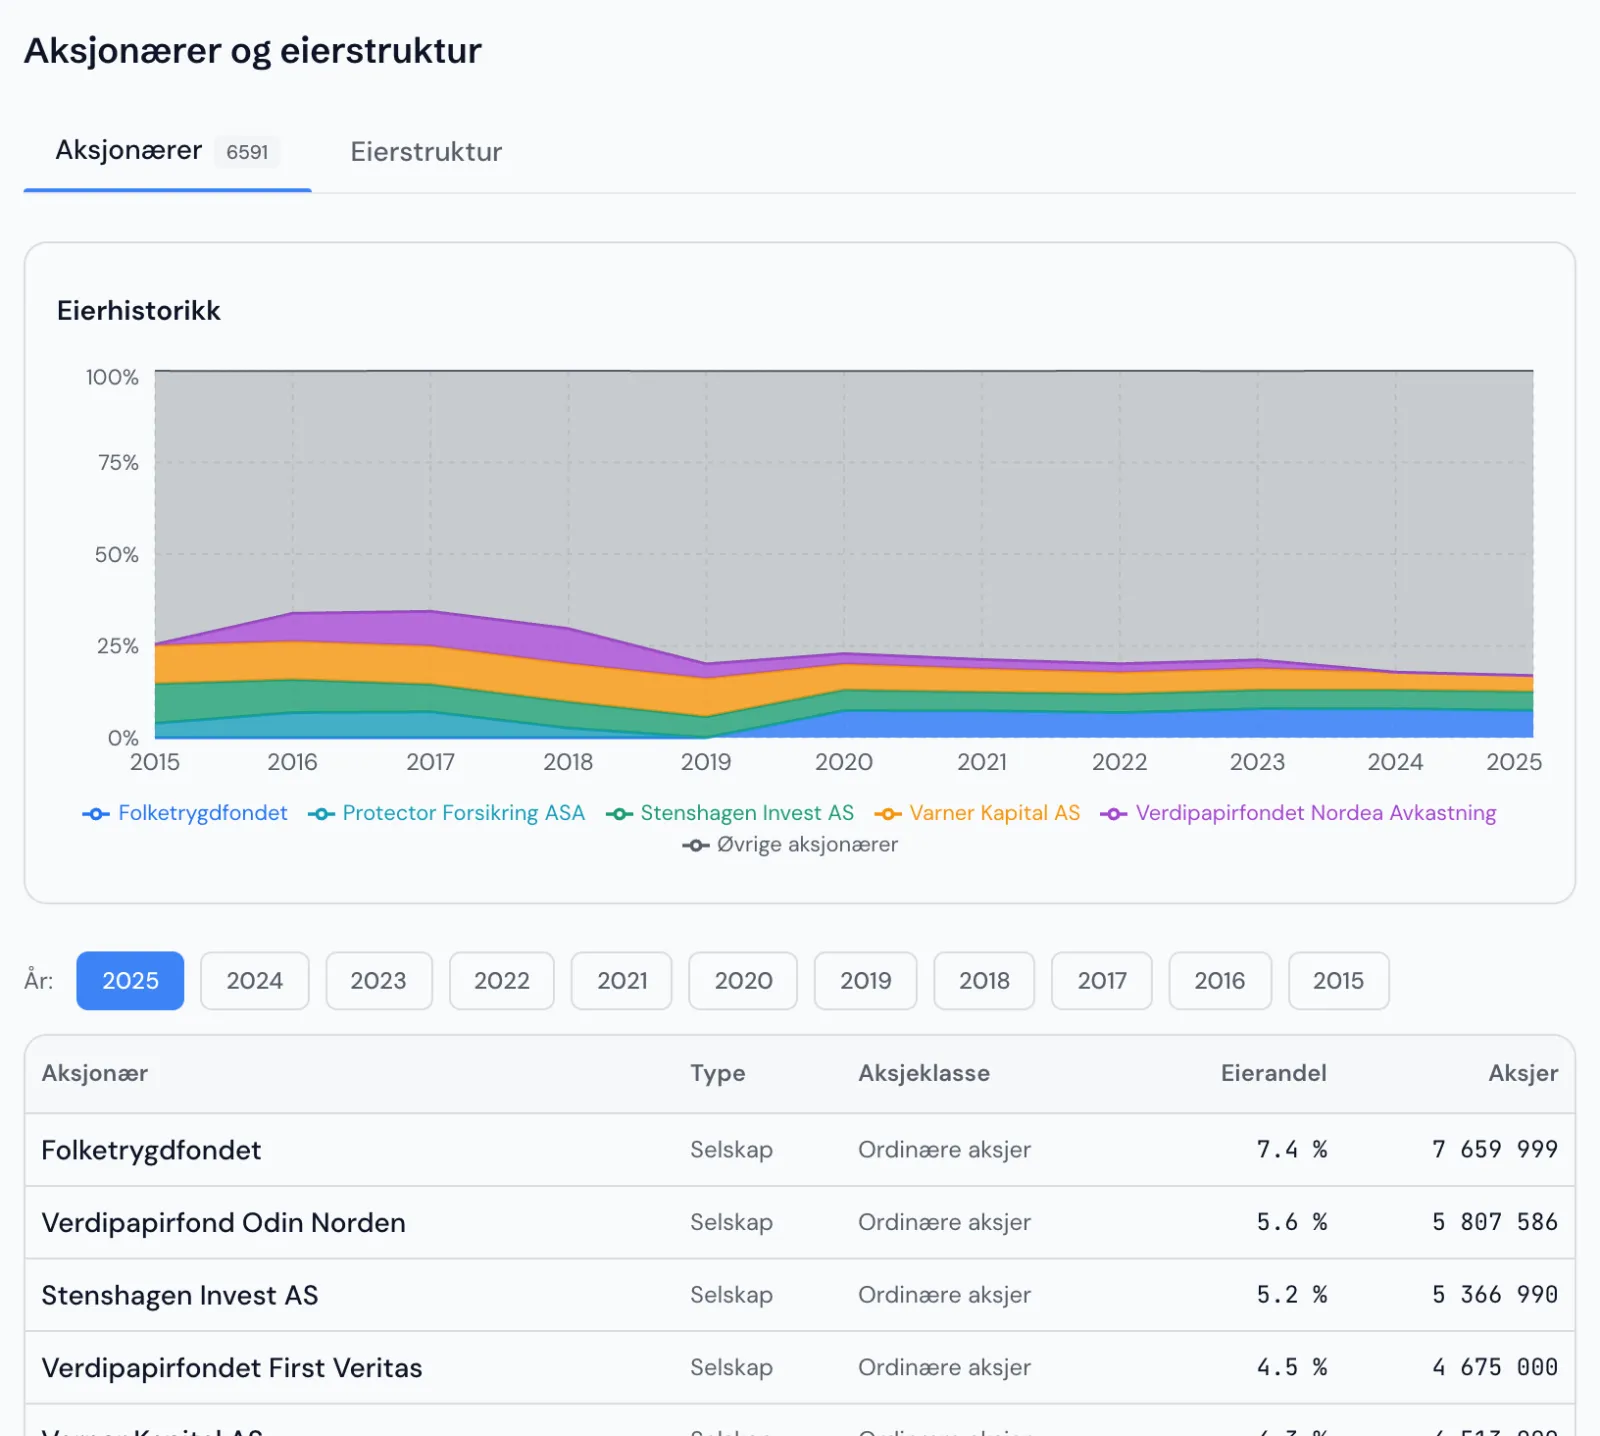
Task: Sort by the Aksjeklasse column header
Action: 924,1073
